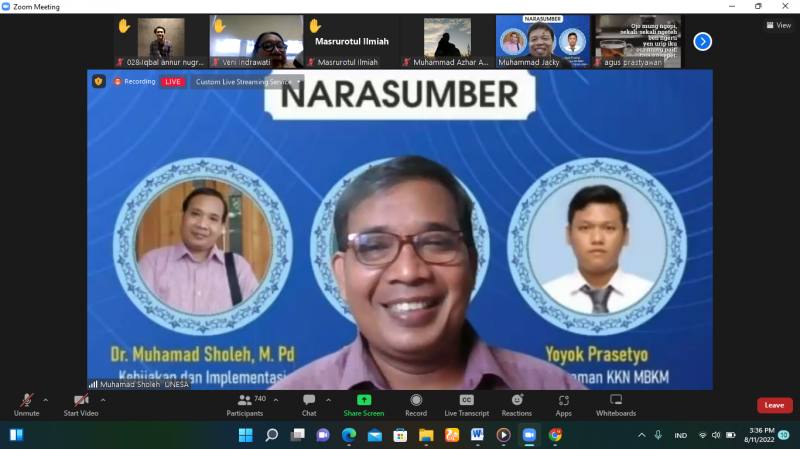This screenshot has height=449, width=800.
Task: Open the View layout menu
Action: (779, 25)
